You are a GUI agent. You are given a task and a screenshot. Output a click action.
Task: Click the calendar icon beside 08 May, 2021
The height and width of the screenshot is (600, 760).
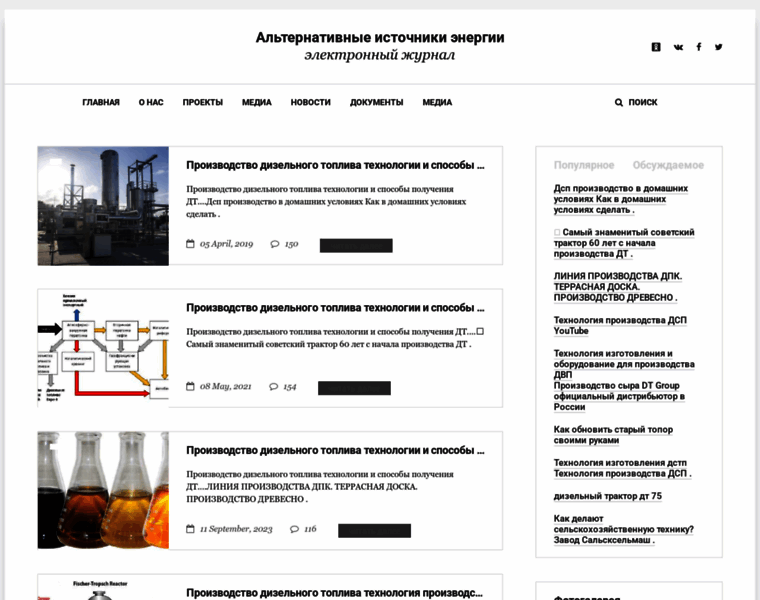point(190,387)
